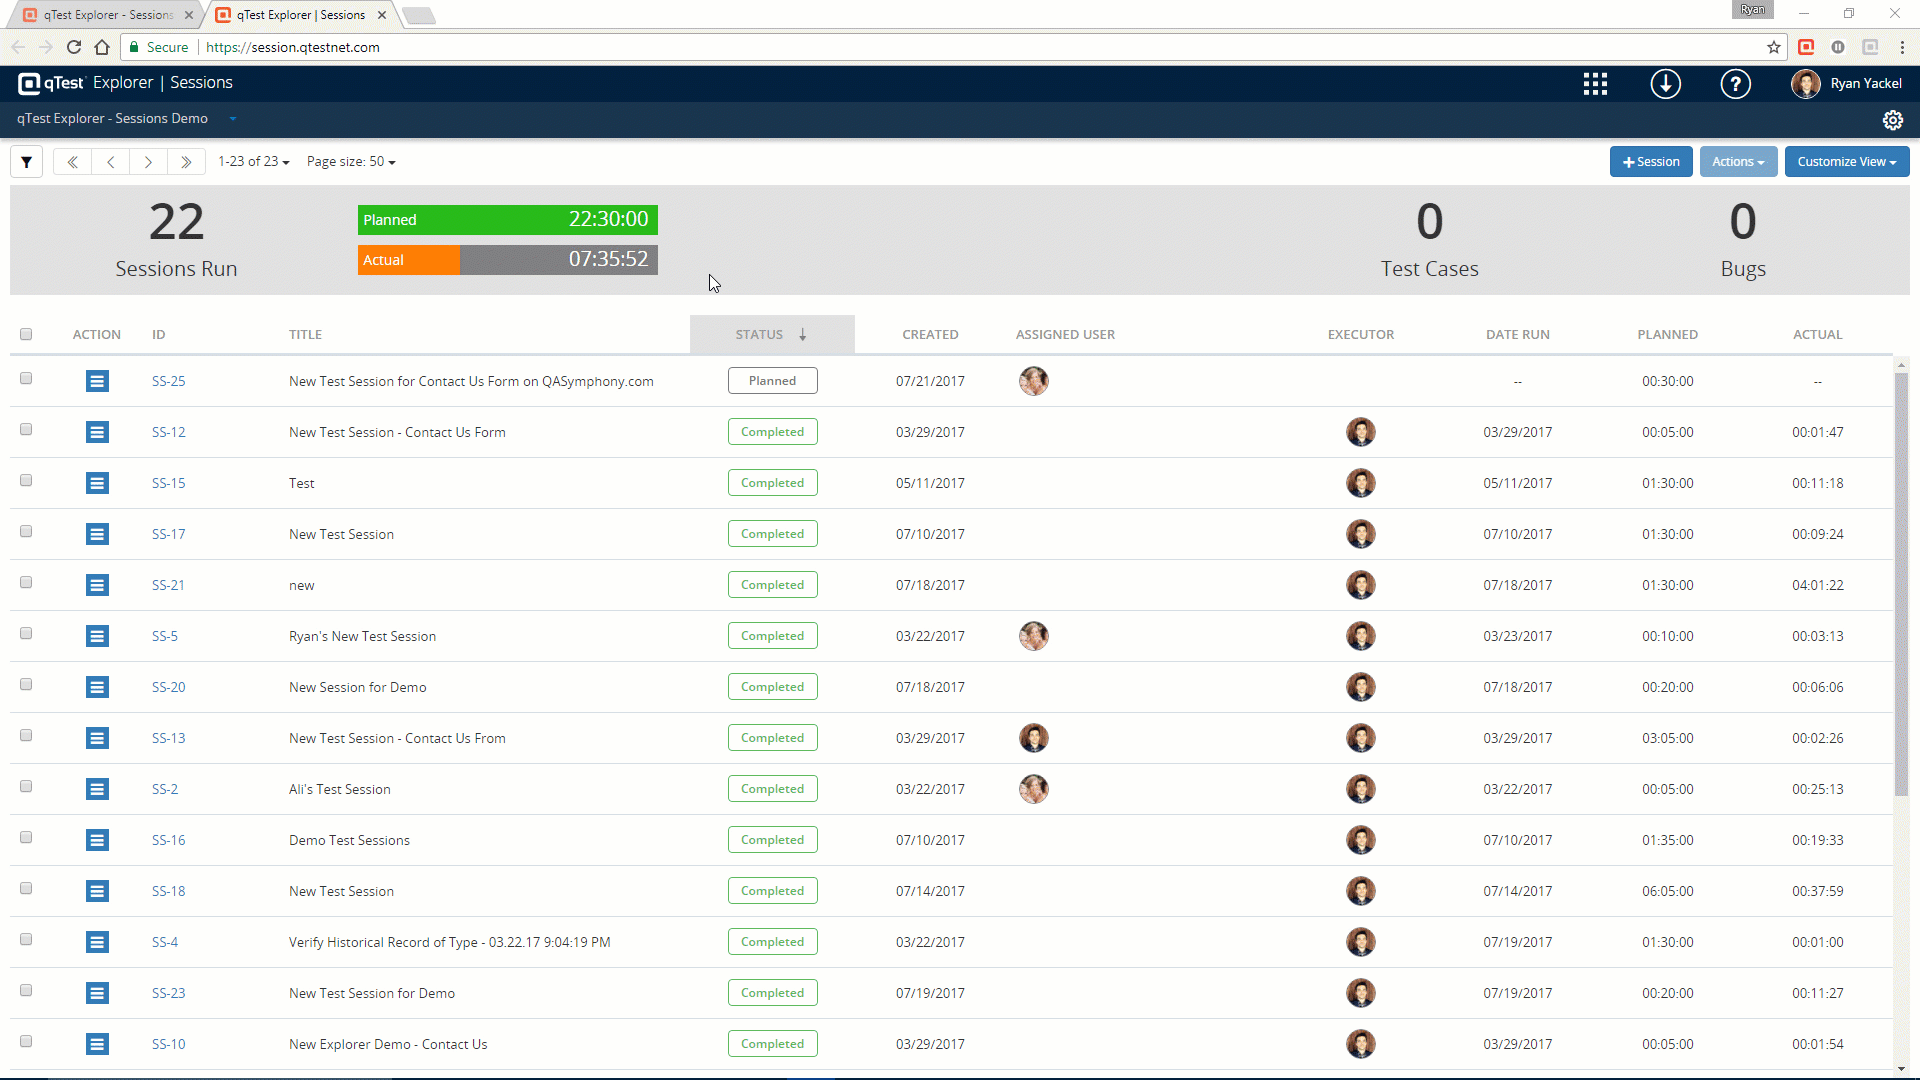Click the browser address bar URL
This screenshot has width=1920, height=1080.
pos(293,47)
